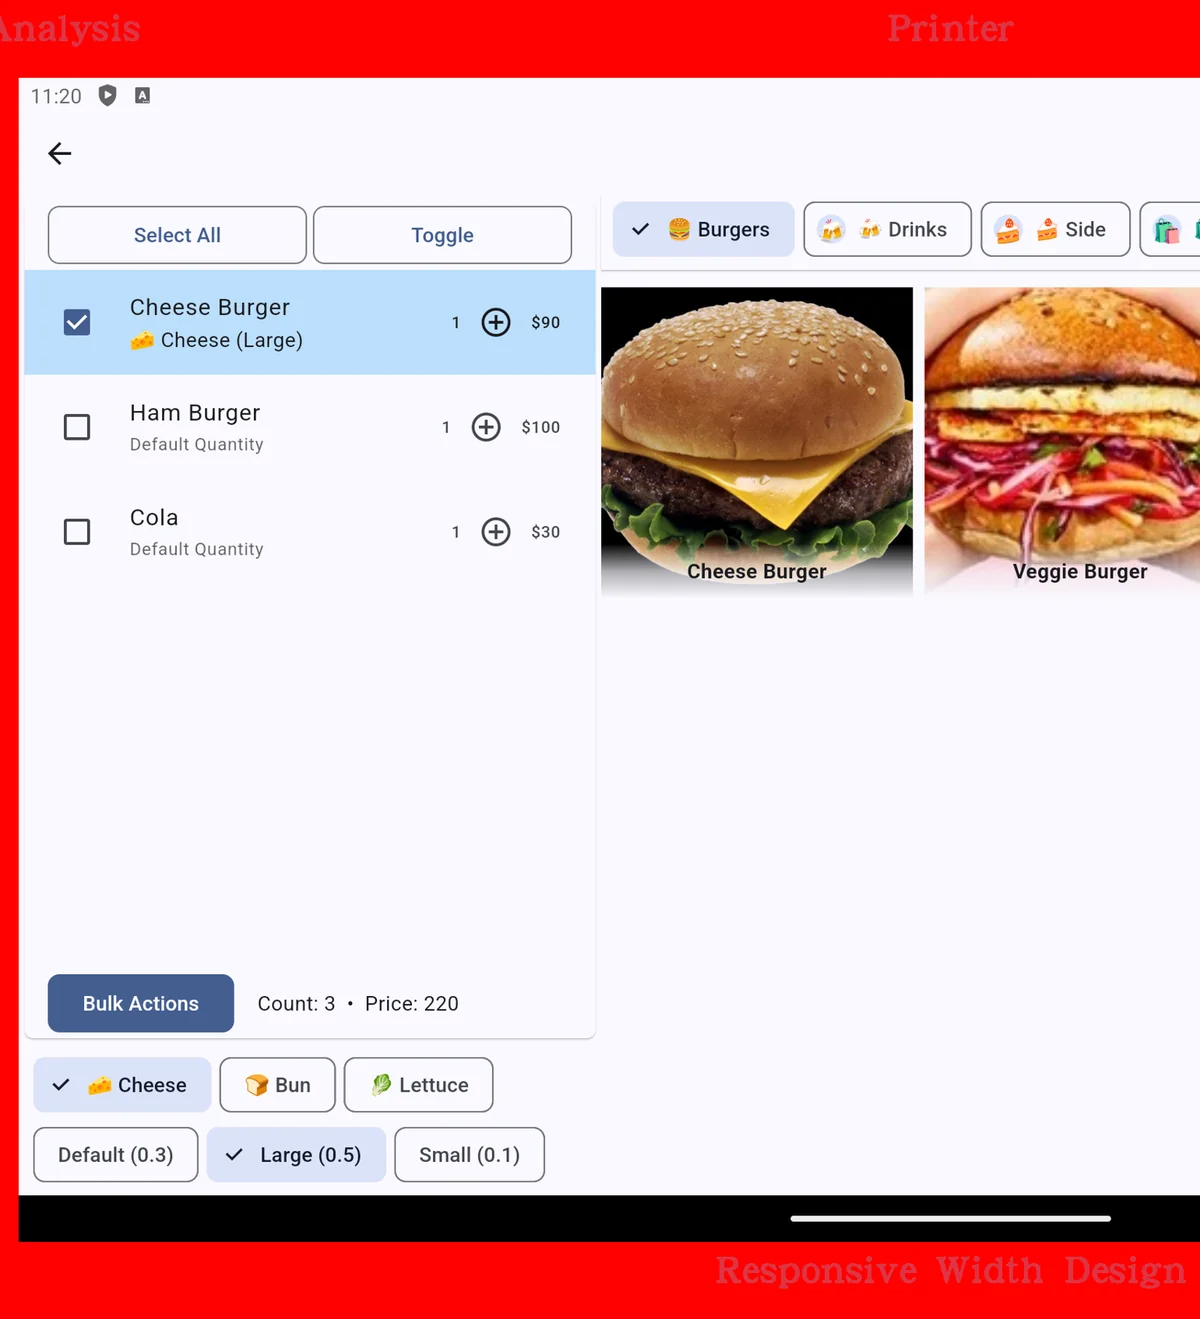Increase quantity for Ham Burger row

[x=486, y=427]
